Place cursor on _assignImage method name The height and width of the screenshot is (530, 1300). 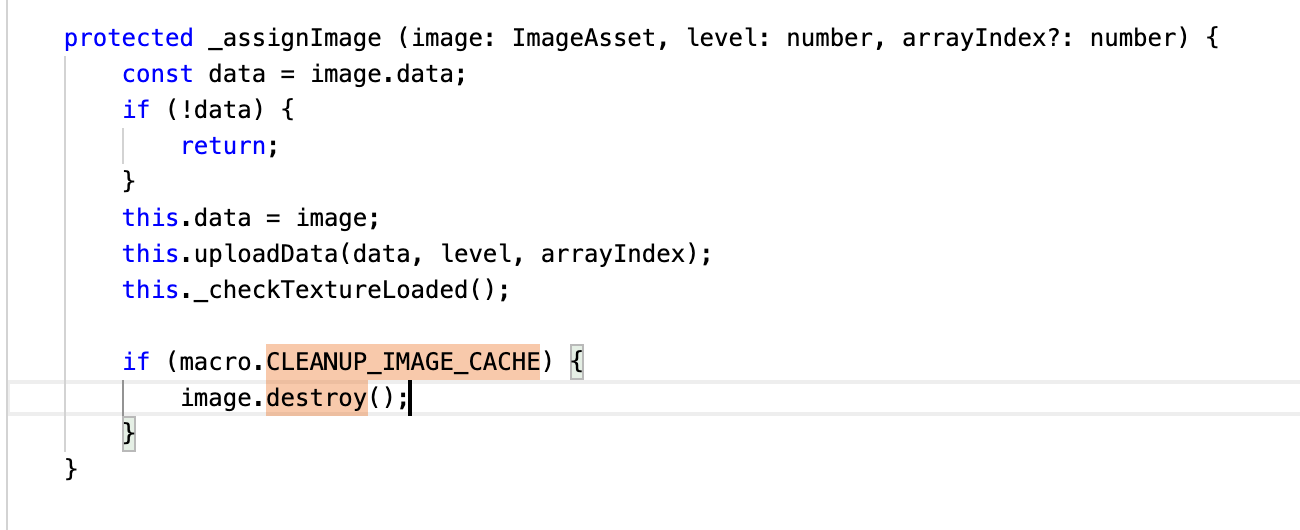click(295, 39)
